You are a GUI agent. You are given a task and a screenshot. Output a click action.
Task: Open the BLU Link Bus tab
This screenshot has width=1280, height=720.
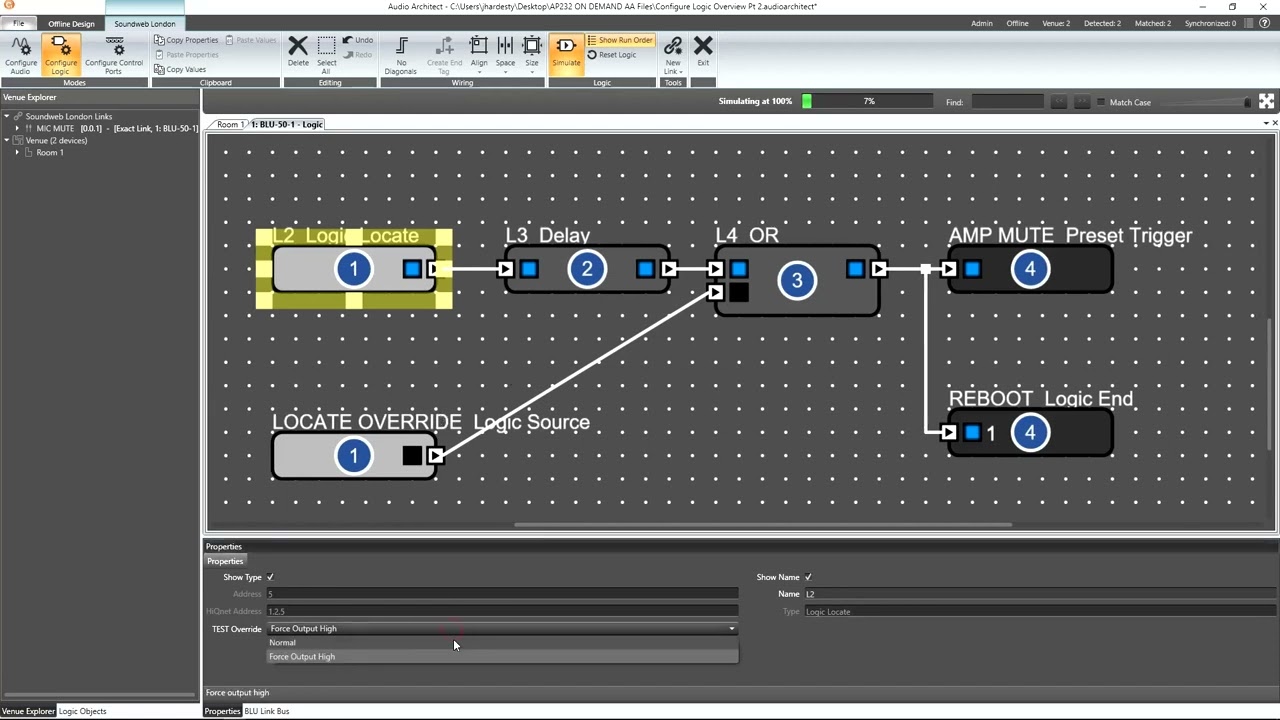click(x=267, y=711)
